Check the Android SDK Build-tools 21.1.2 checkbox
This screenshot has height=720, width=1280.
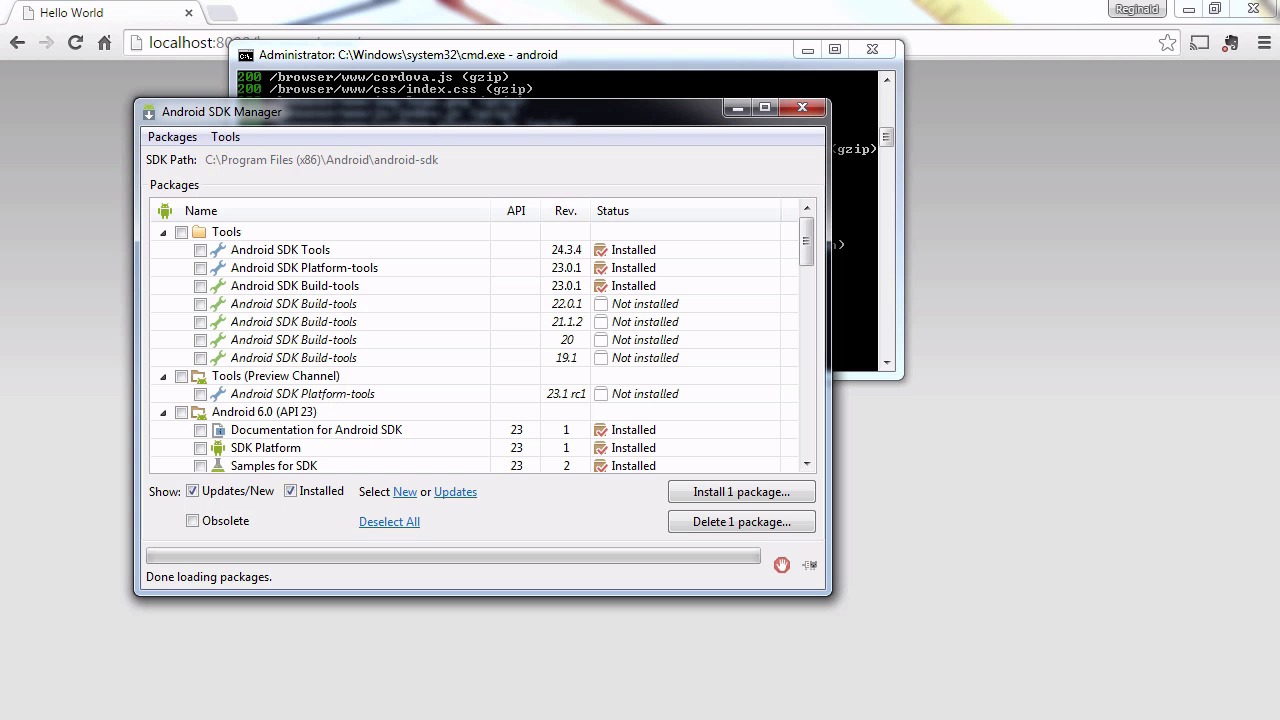(x=200, y=322)
